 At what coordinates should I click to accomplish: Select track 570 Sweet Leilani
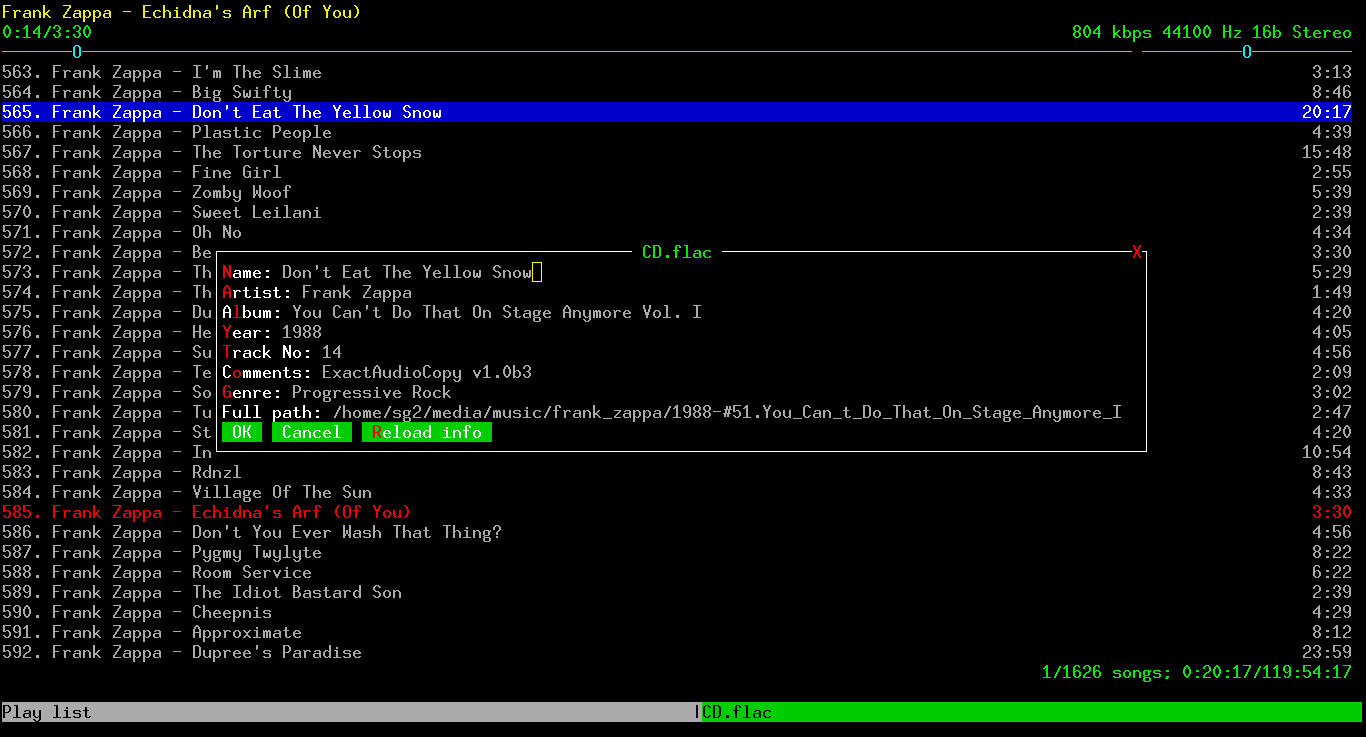point(677,212)
